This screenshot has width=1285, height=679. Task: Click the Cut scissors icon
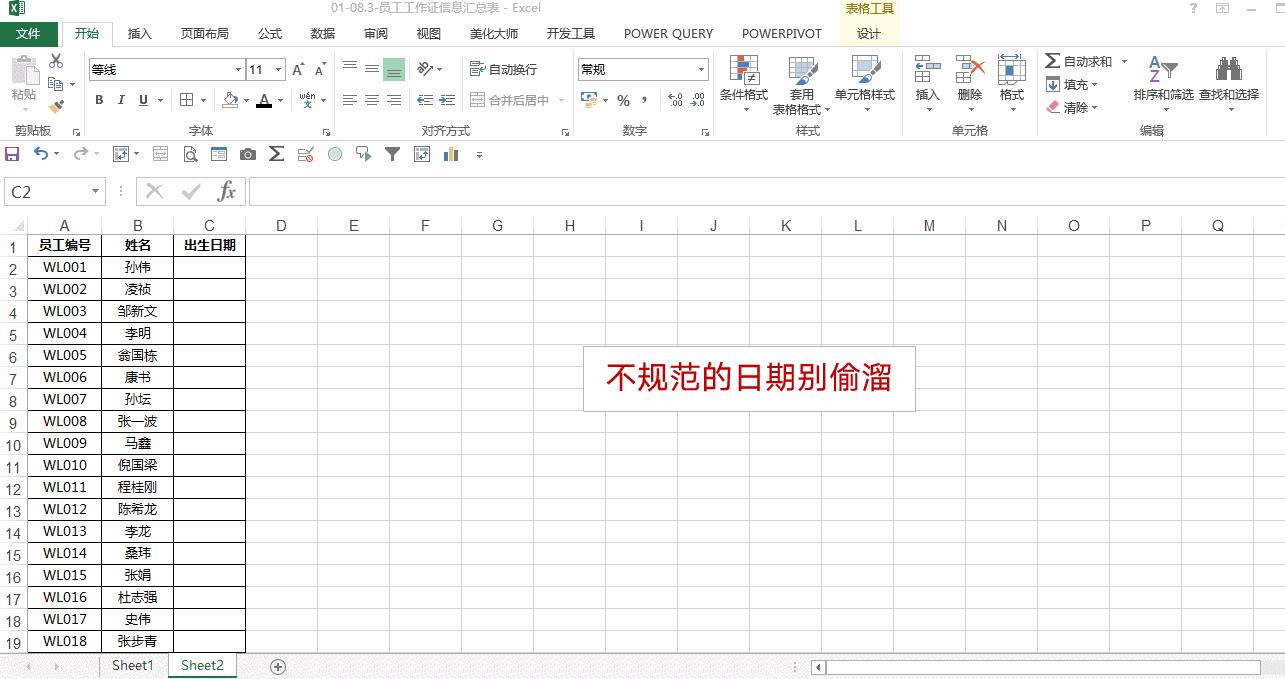coord(56,62)
